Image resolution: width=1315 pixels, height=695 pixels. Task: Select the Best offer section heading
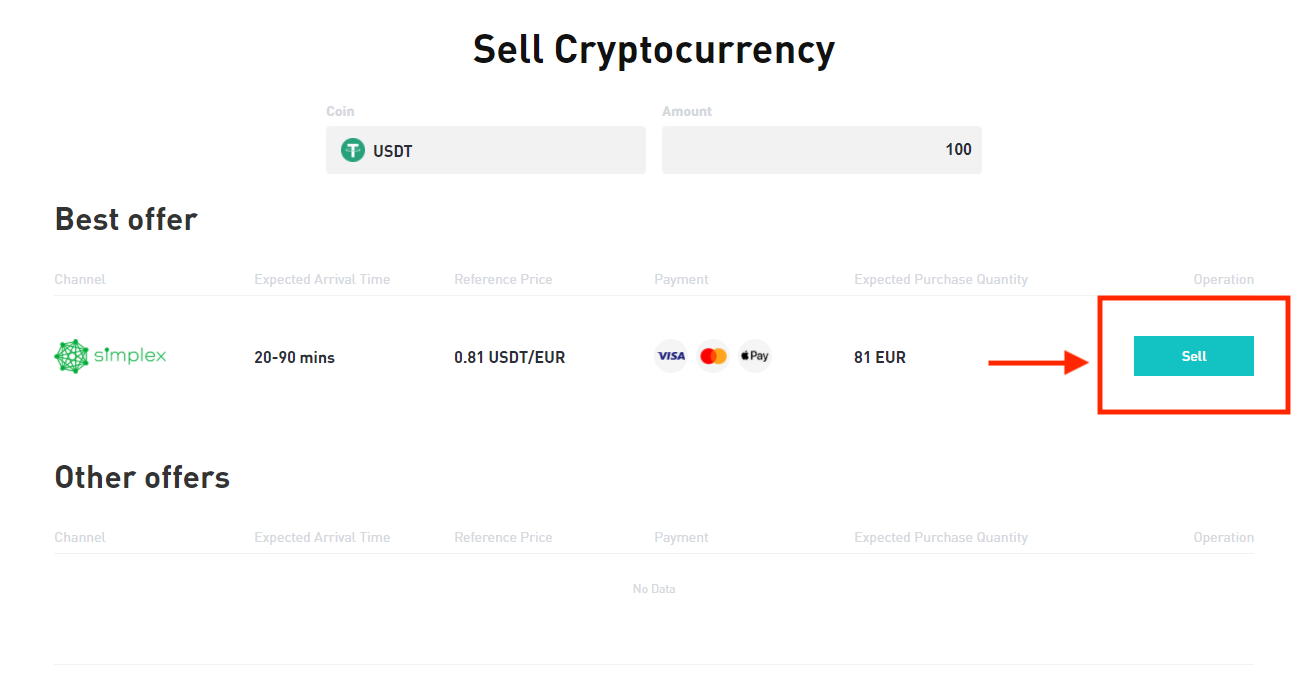[126, 219]
